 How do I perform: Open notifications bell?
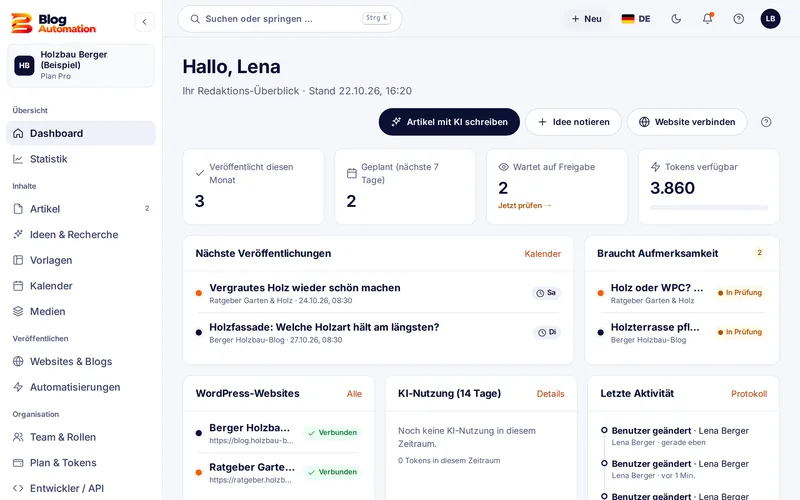tap(707, 19)
